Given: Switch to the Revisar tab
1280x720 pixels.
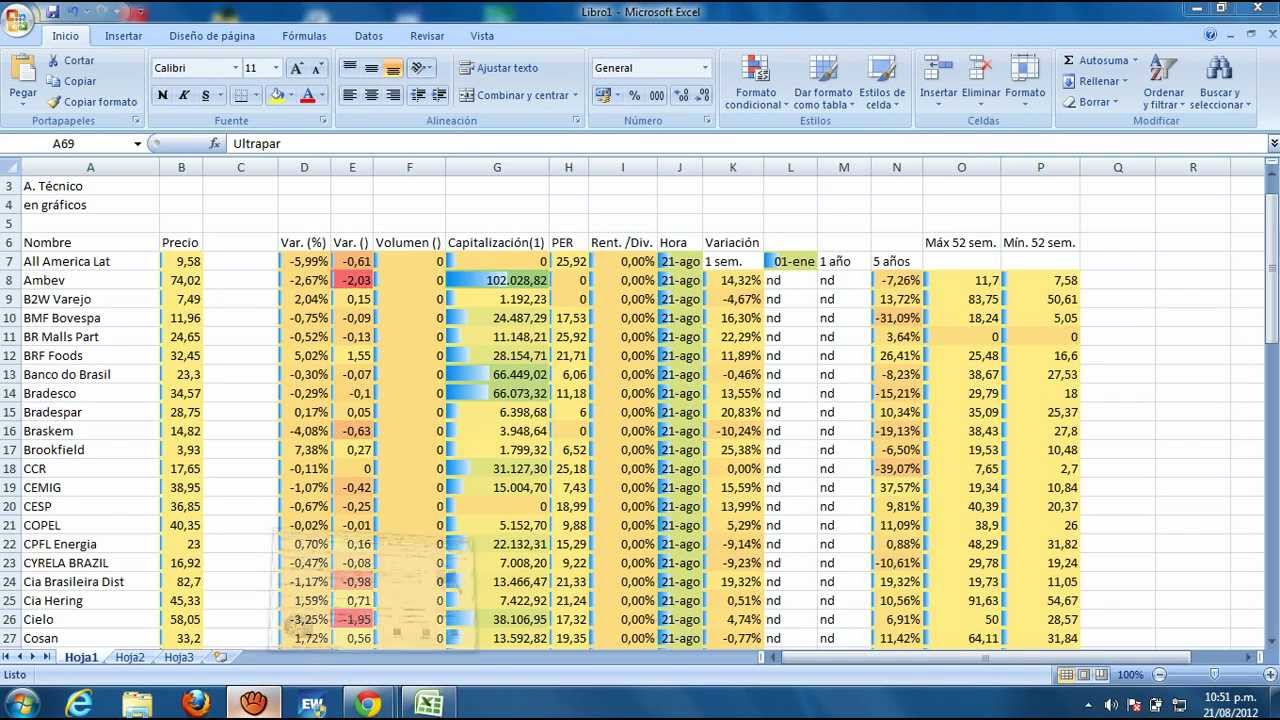Looking at the screenshot, I should (427, 36).
